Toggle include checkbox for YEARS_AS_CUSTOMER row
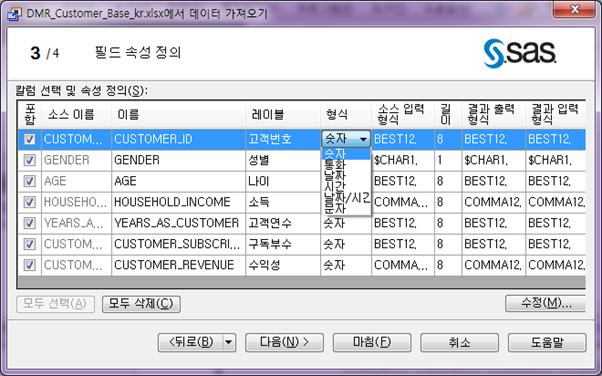The image size is (602, 376). pyautogui.click(x=30, y=223)
